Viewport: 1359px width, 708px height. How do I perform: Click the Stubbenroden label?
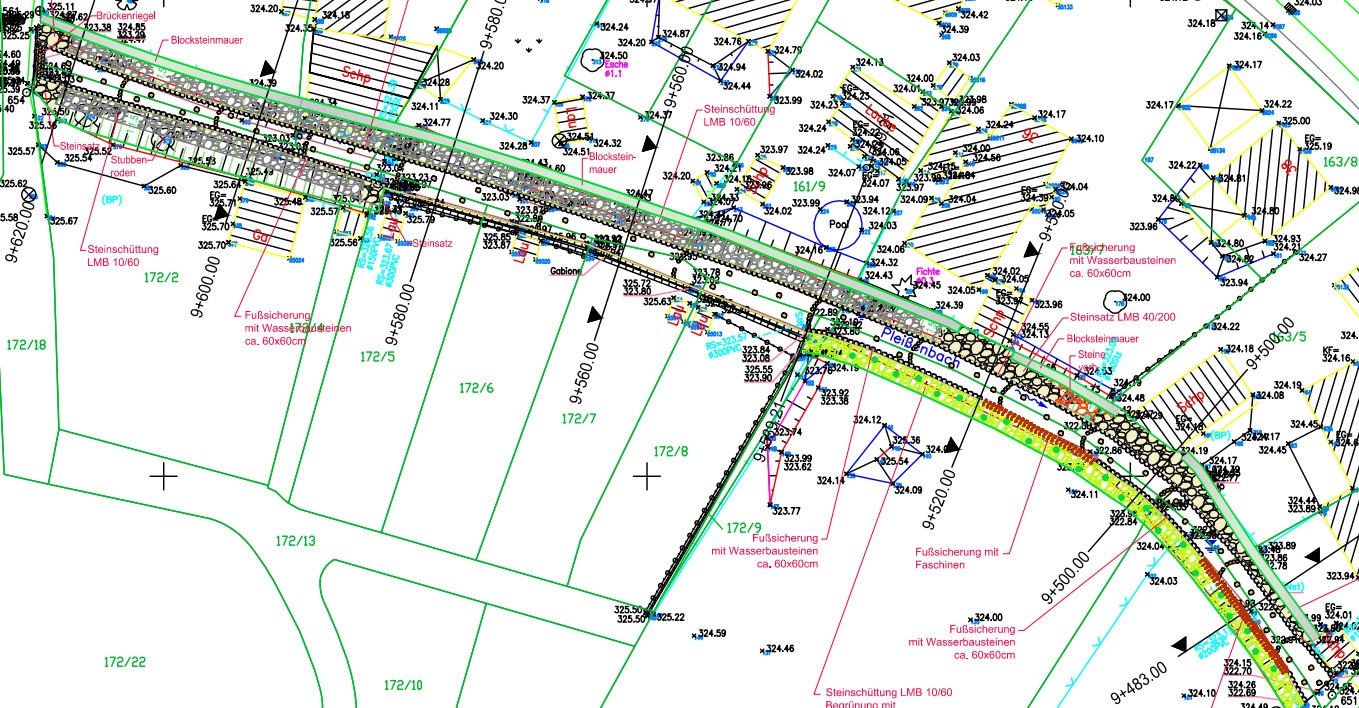131,165
